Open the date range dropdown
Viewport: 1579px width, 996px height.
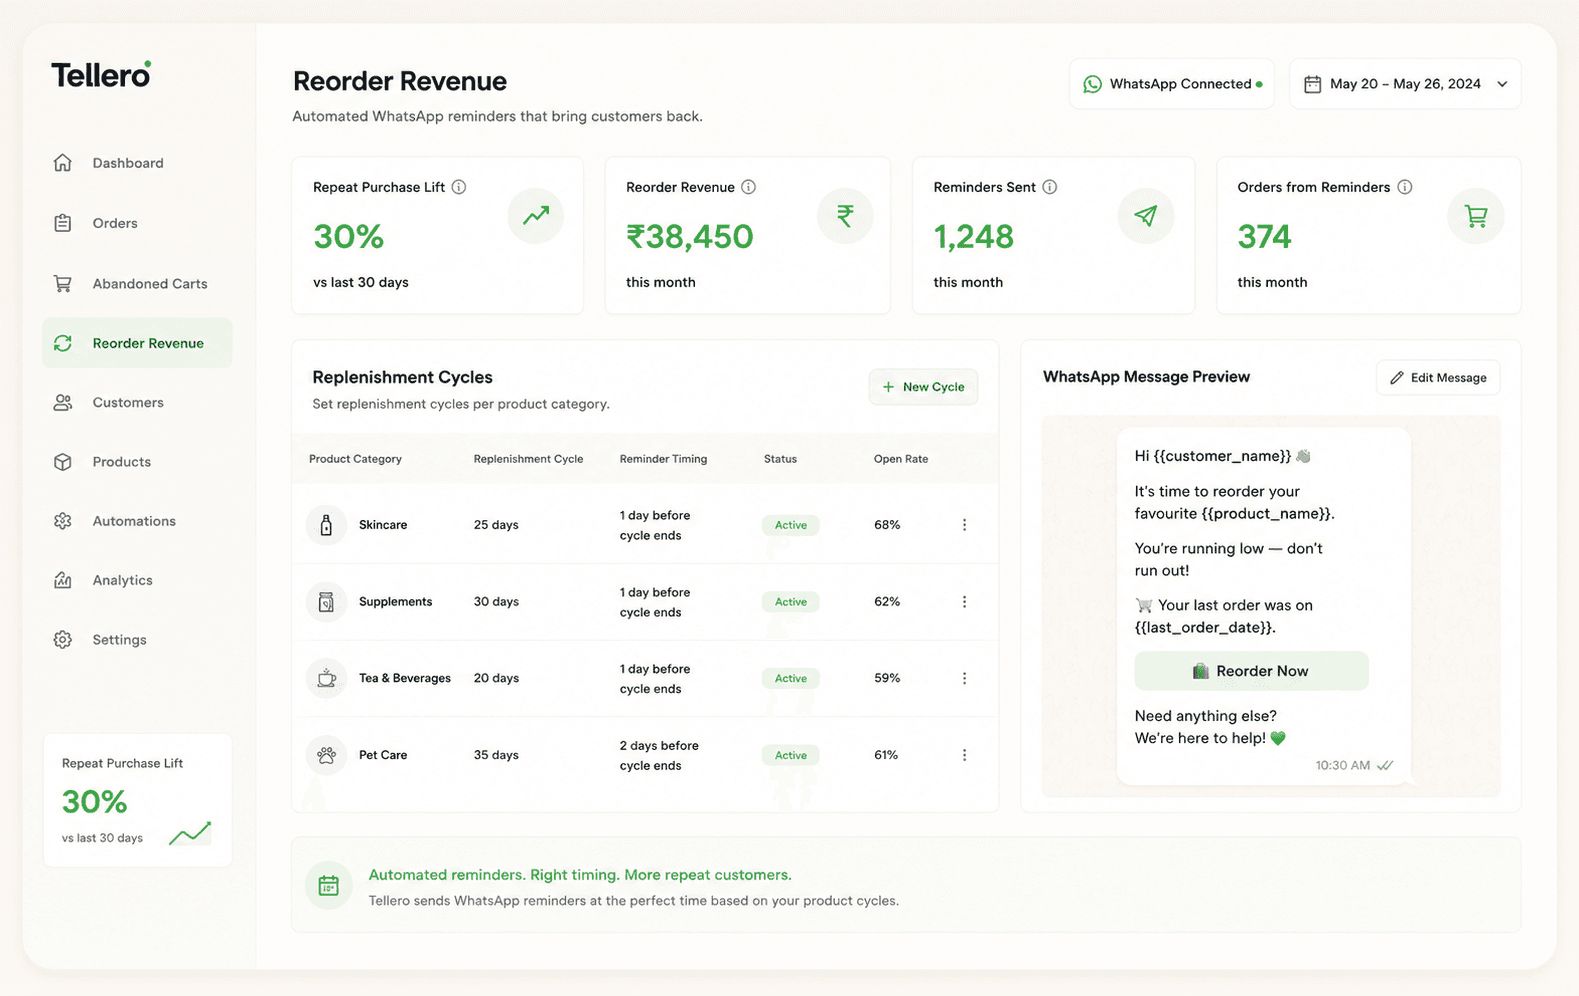1405,84
